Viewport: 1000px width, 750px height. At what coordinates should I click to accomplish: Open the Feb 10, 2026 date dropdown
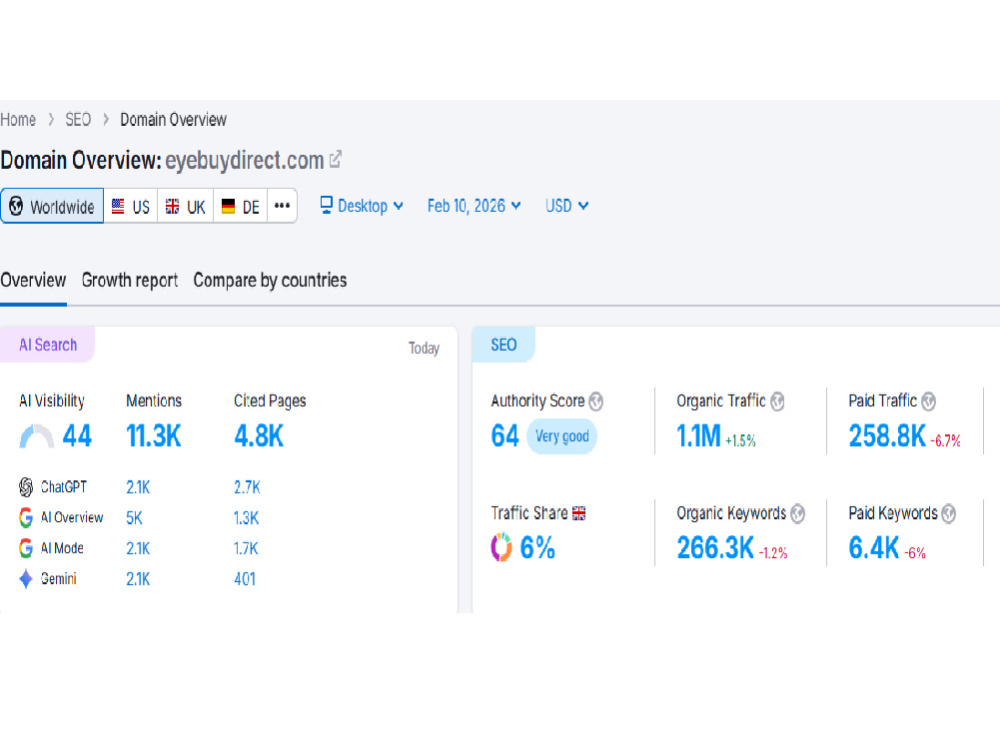coord(474,206)
